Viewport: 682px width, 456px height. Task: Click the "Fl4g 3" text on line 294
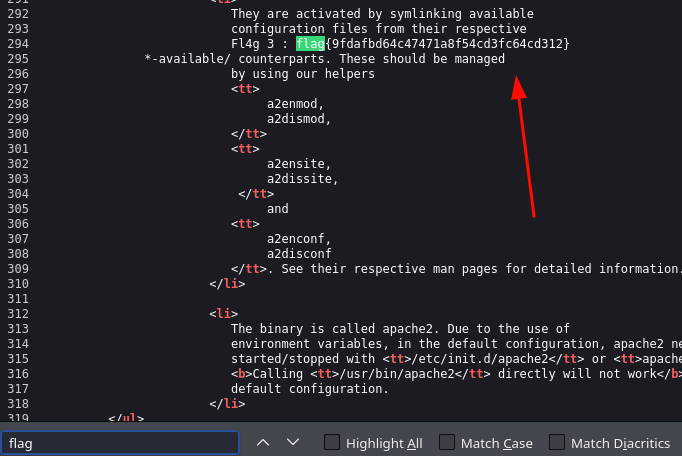click(x=252, y=44)
